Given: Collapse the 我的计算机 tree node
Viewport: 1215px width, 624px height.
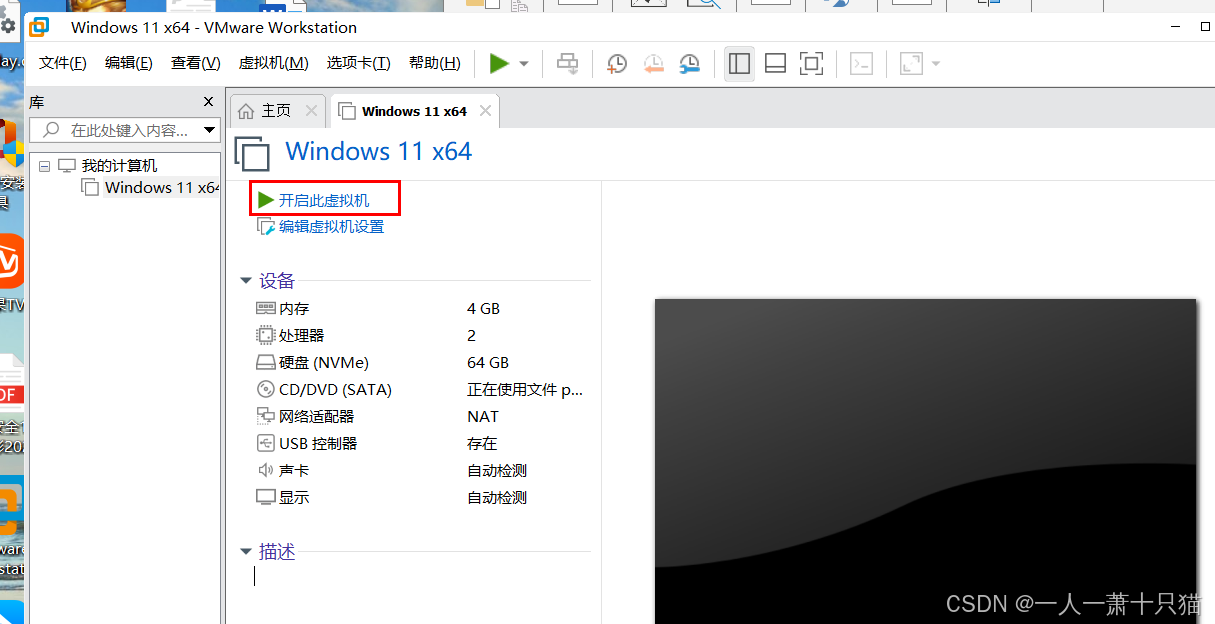Looking at the screenshot, I should click(44, 166).
